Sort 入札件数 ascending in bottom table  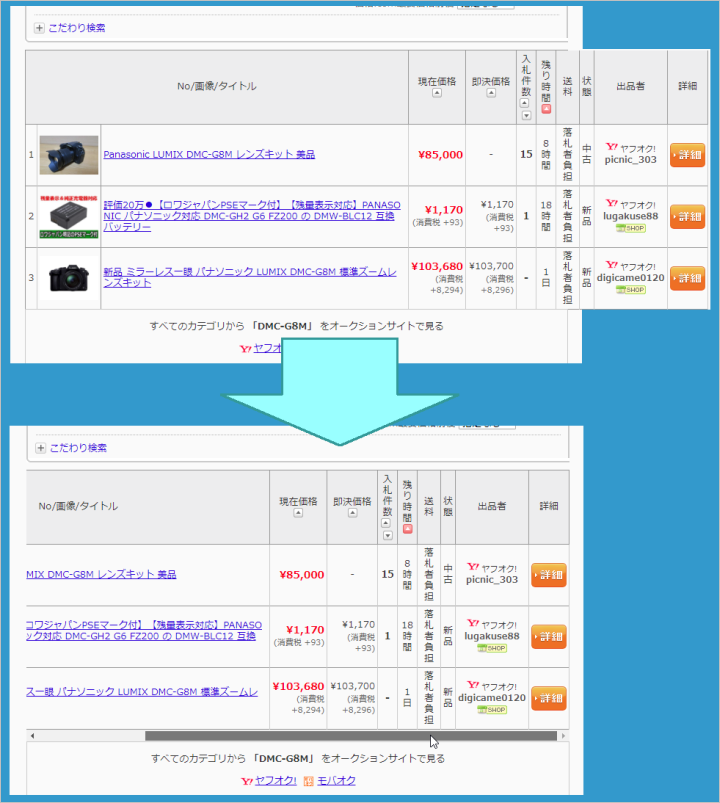coord(386,523)
